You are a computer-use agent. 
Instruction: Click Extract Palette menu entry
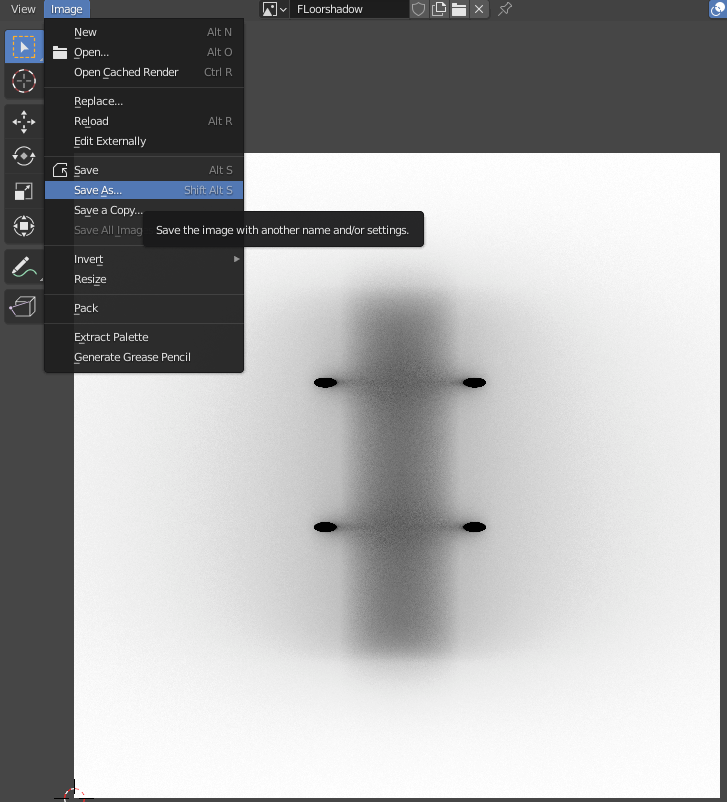tap(111, 337)
